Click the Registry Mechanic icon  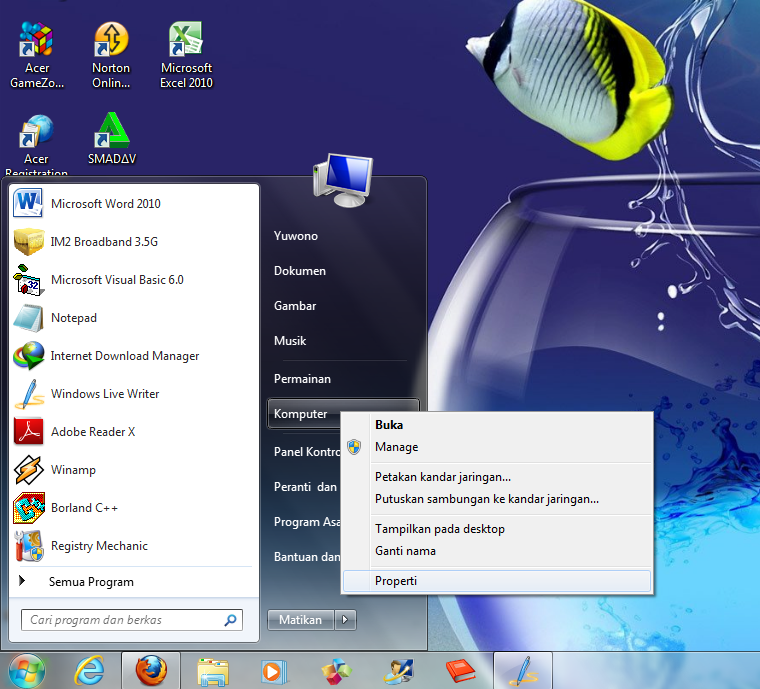tap(28, 546)
